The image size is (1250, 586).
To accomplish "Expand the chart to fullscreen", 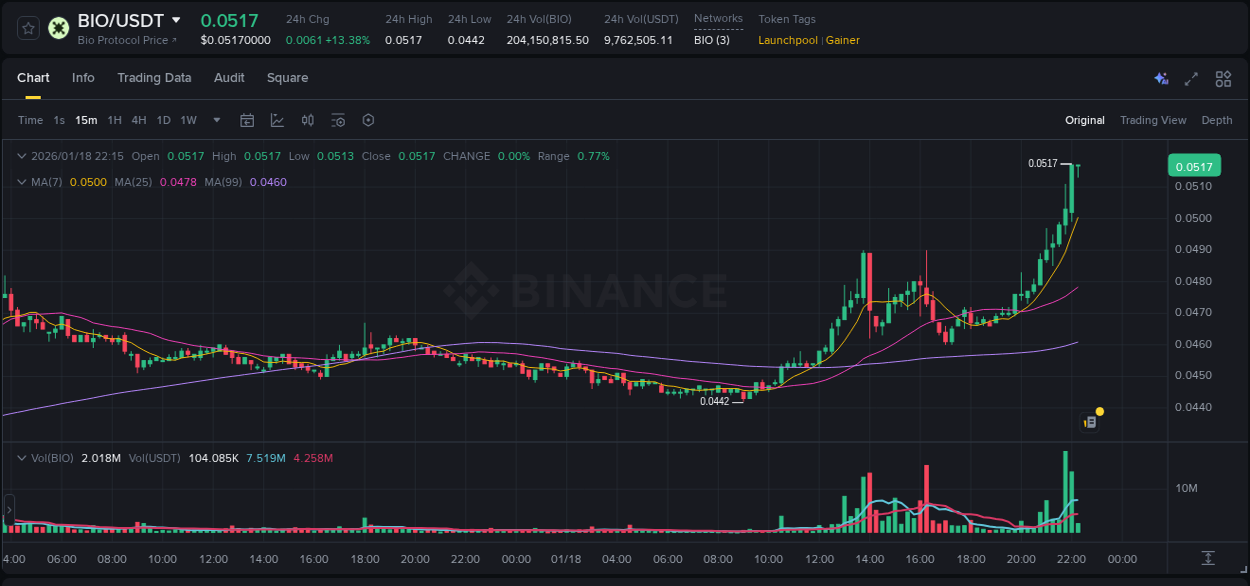I will click(x=1190, y=78).
